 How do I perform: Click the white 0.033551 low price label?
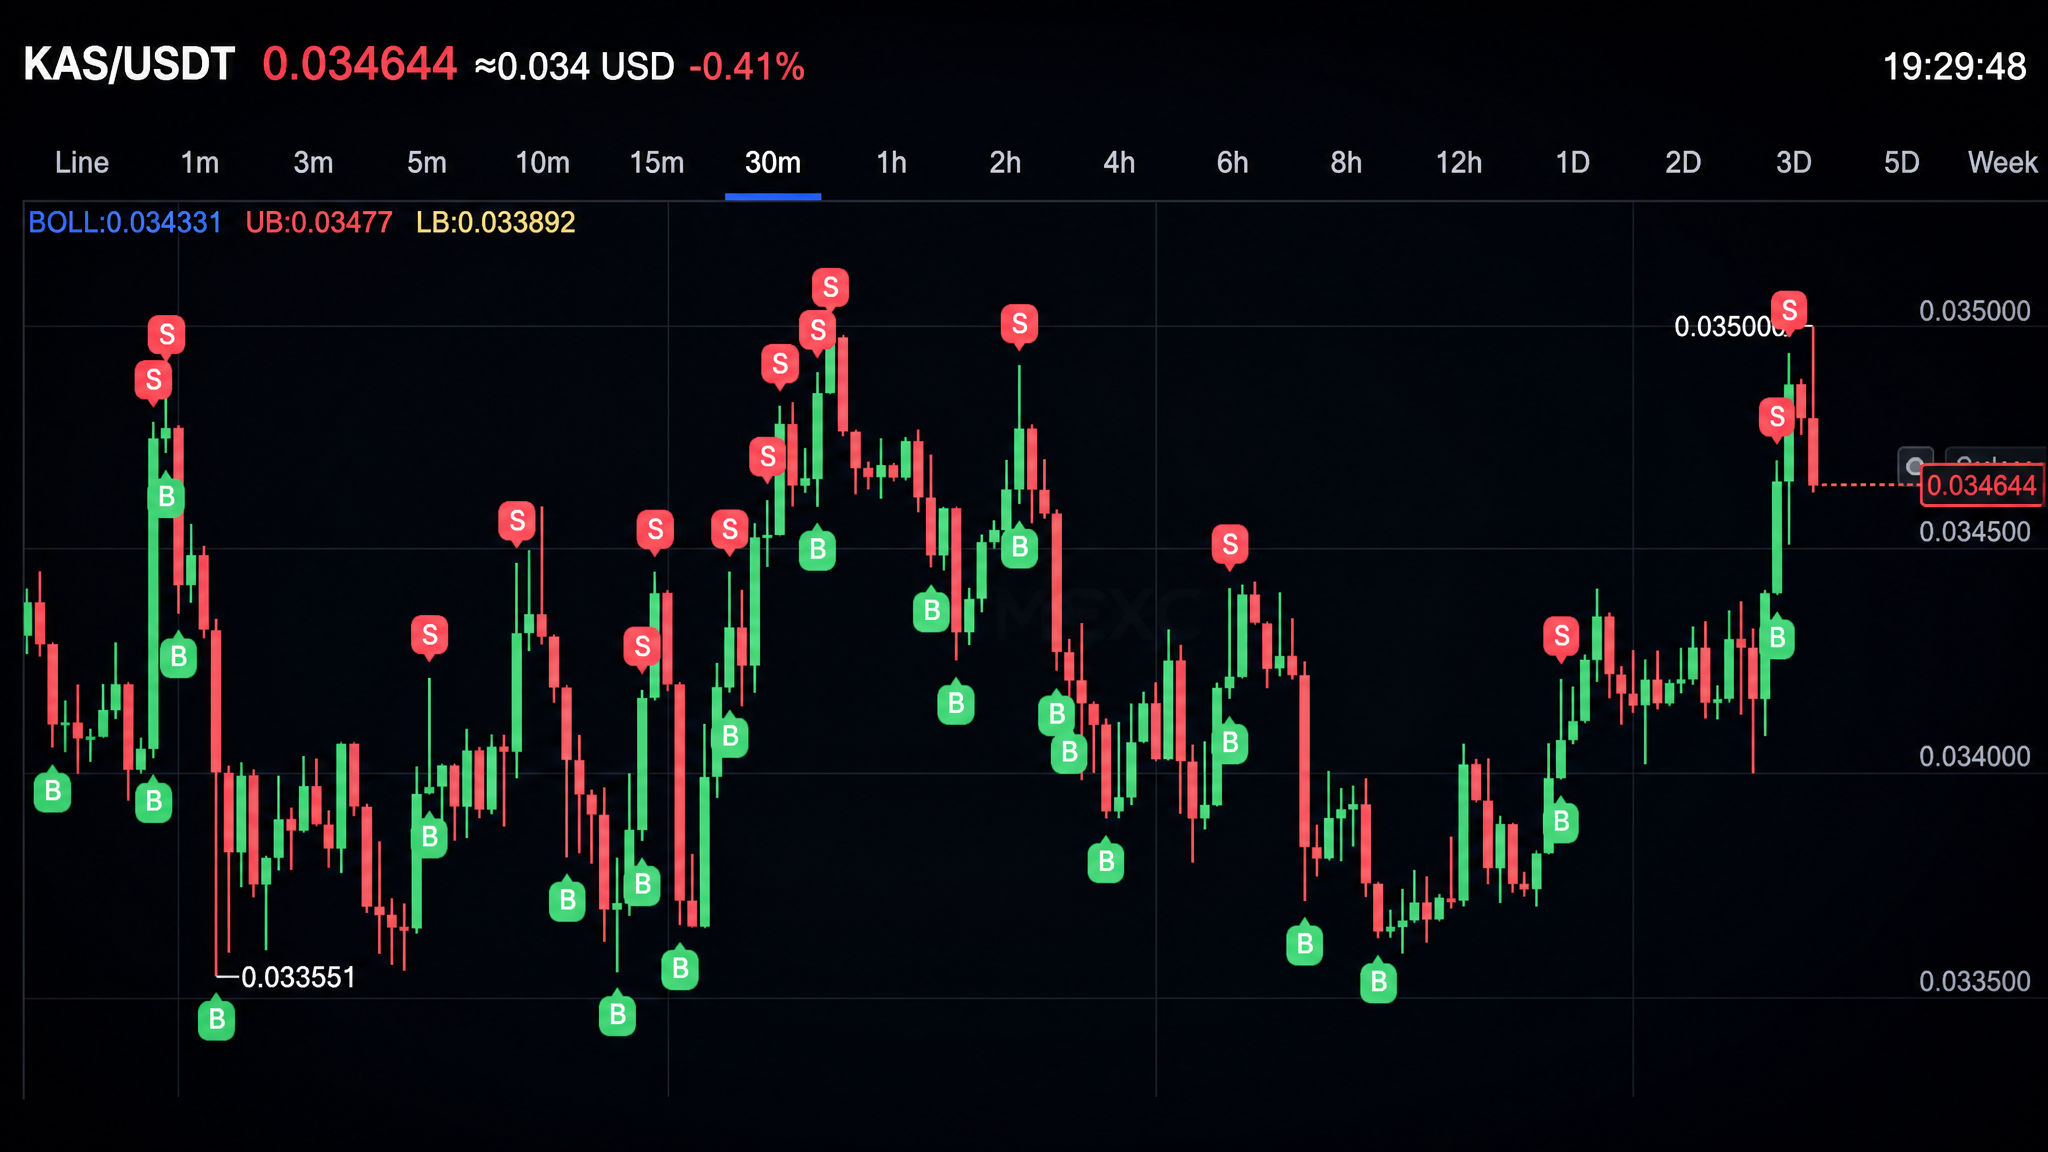(299, 977)
